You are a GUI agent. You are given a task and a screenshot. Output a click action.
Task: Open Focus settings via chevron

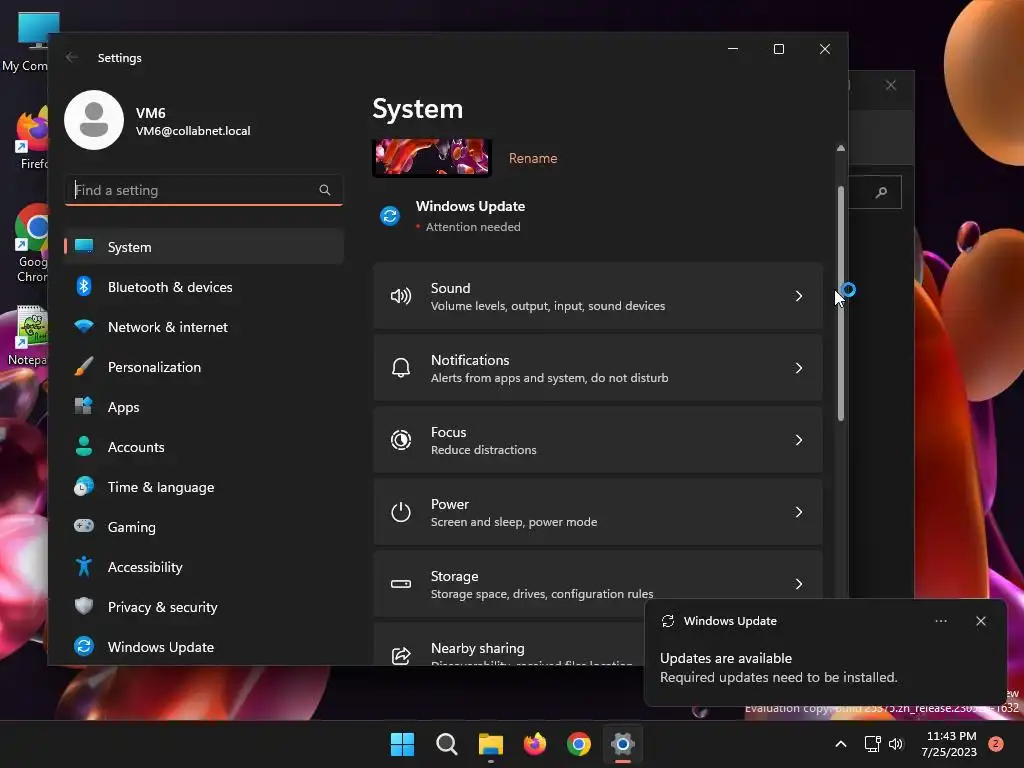coord(799,440)
